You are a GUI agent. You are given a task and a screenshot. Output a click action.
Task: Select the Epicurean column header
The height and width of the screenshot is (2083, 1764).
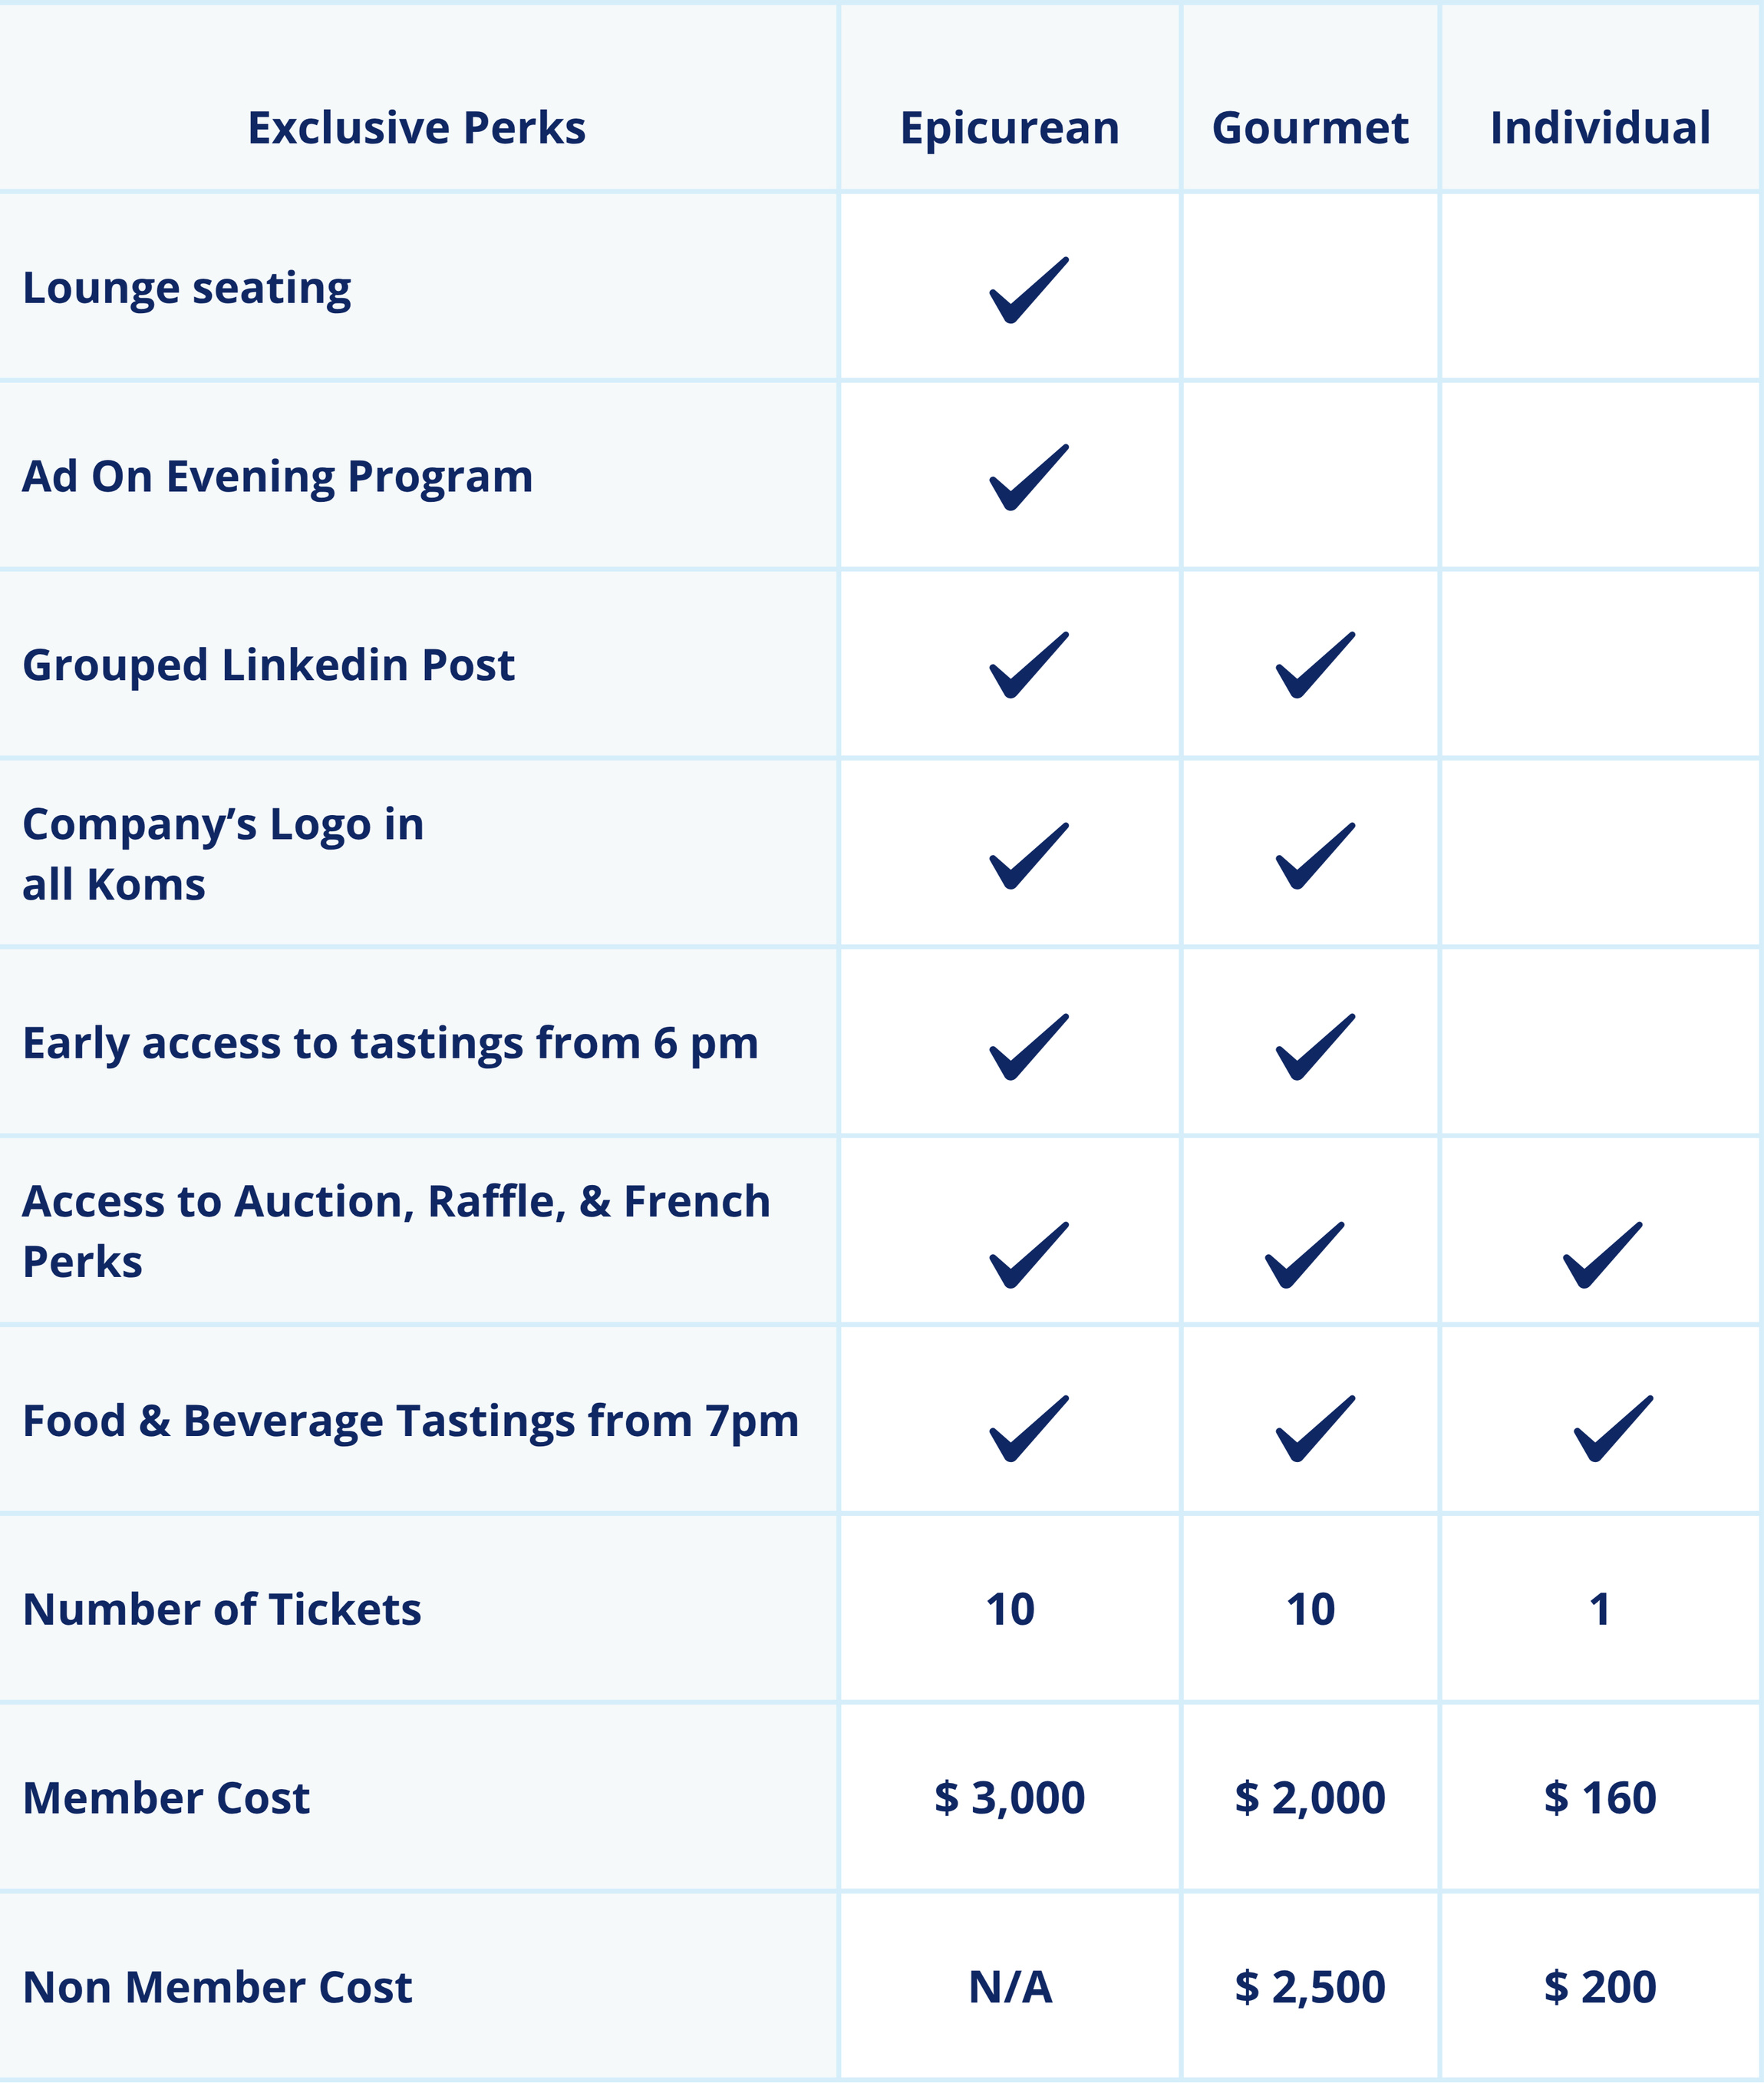click(1010, 129)
